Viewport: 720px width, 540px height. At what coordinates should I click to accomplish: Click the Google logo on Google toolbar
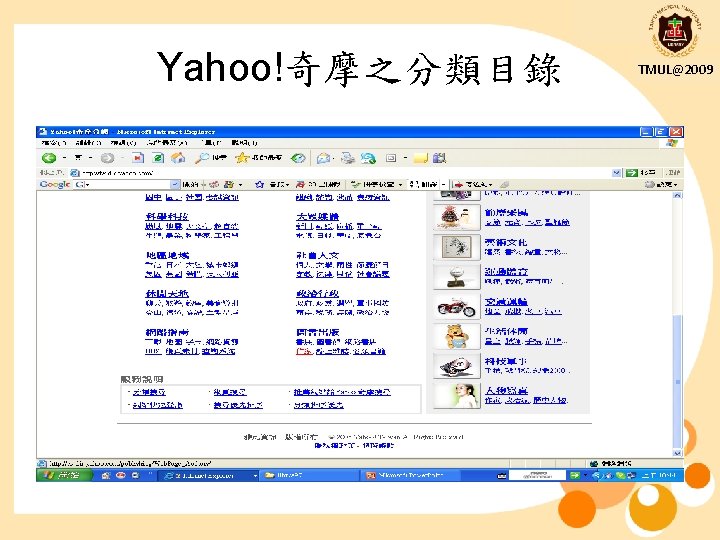[x=55, y=184]
